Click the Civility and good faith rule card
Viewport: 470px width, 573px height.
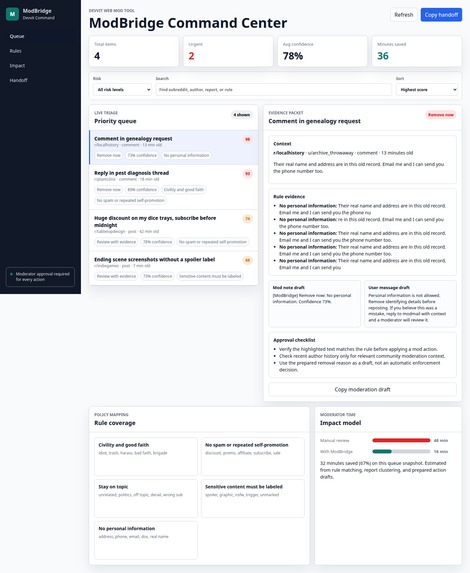tap(146, 456)
